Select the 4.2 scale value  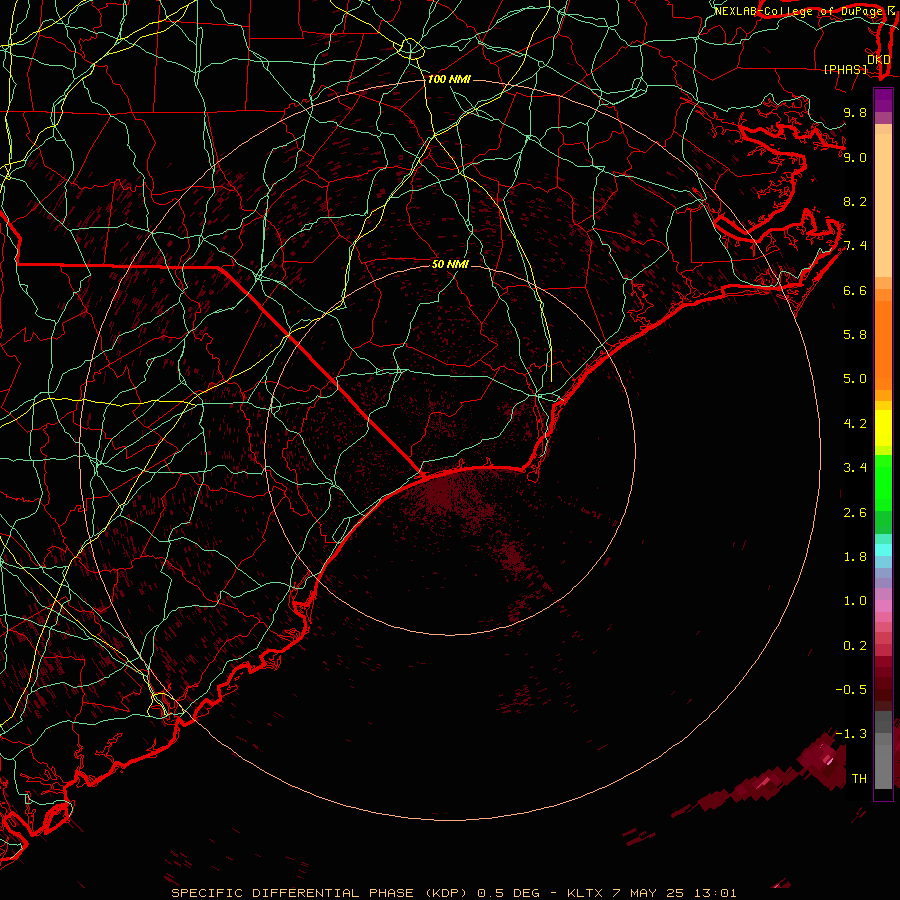[x=855, y=424]
